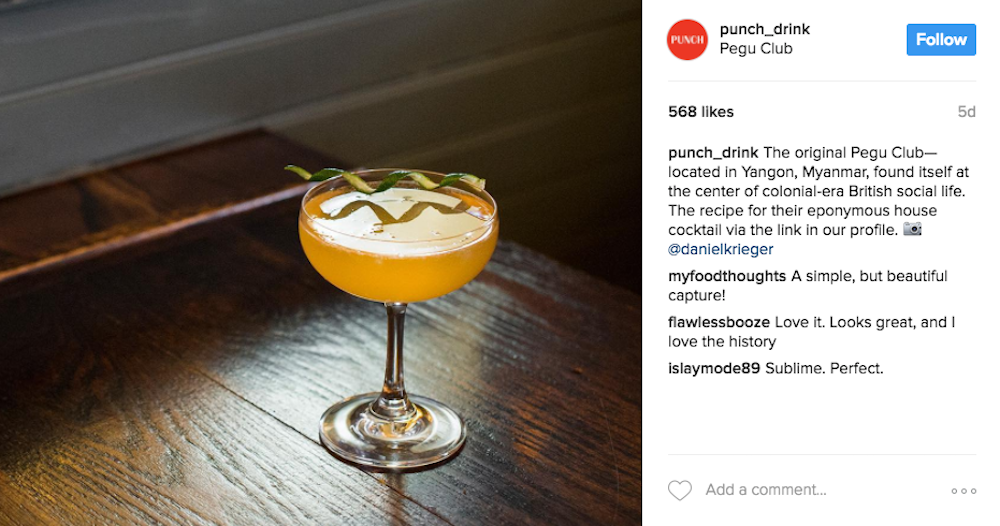Open the three-dot more options menu

[963, 490]
